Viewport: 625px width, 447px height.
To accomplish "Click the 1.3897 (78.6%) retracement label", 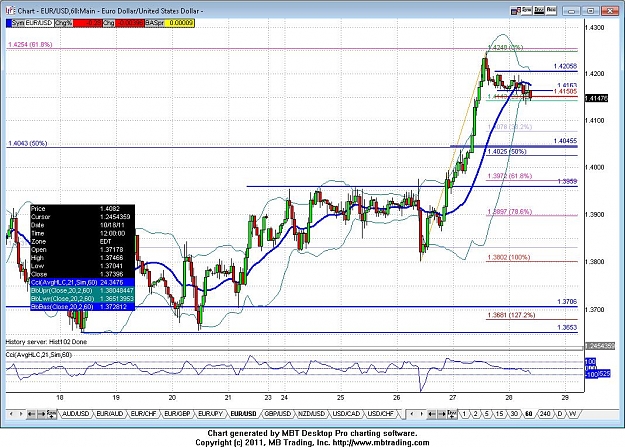I will [x=509, y=212].
